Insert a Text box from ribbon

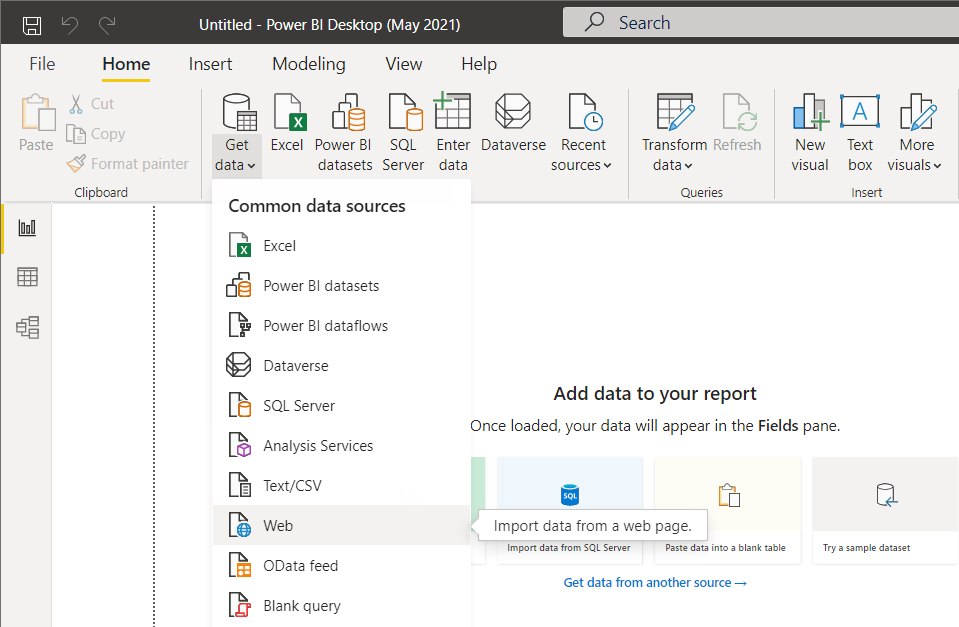860,132
